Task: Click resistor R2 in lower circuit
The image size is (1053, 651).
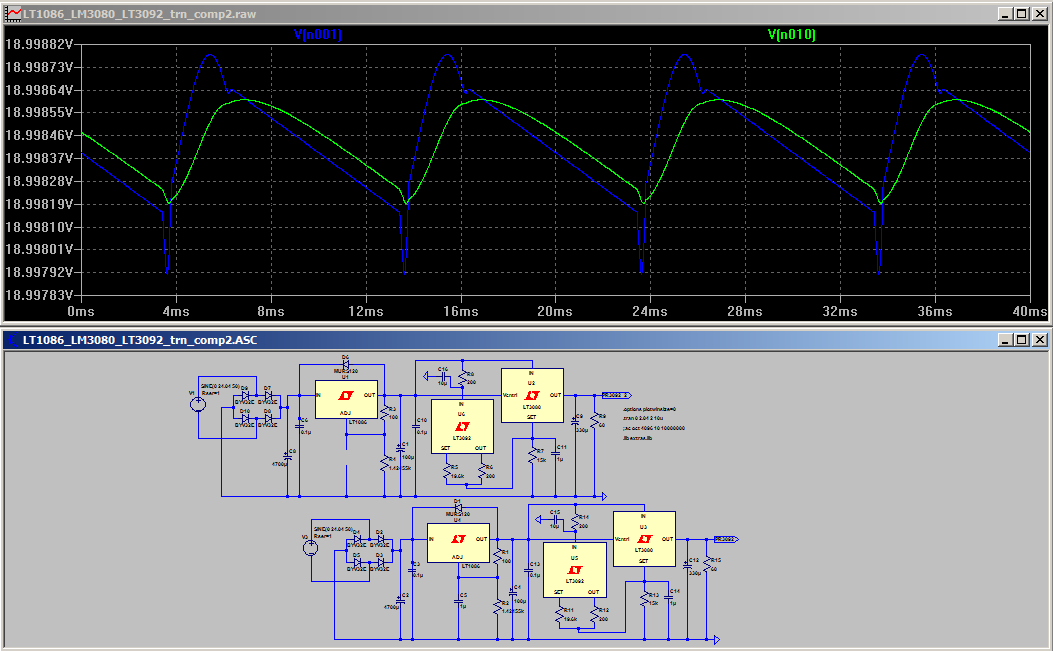Action: (498, 607)
